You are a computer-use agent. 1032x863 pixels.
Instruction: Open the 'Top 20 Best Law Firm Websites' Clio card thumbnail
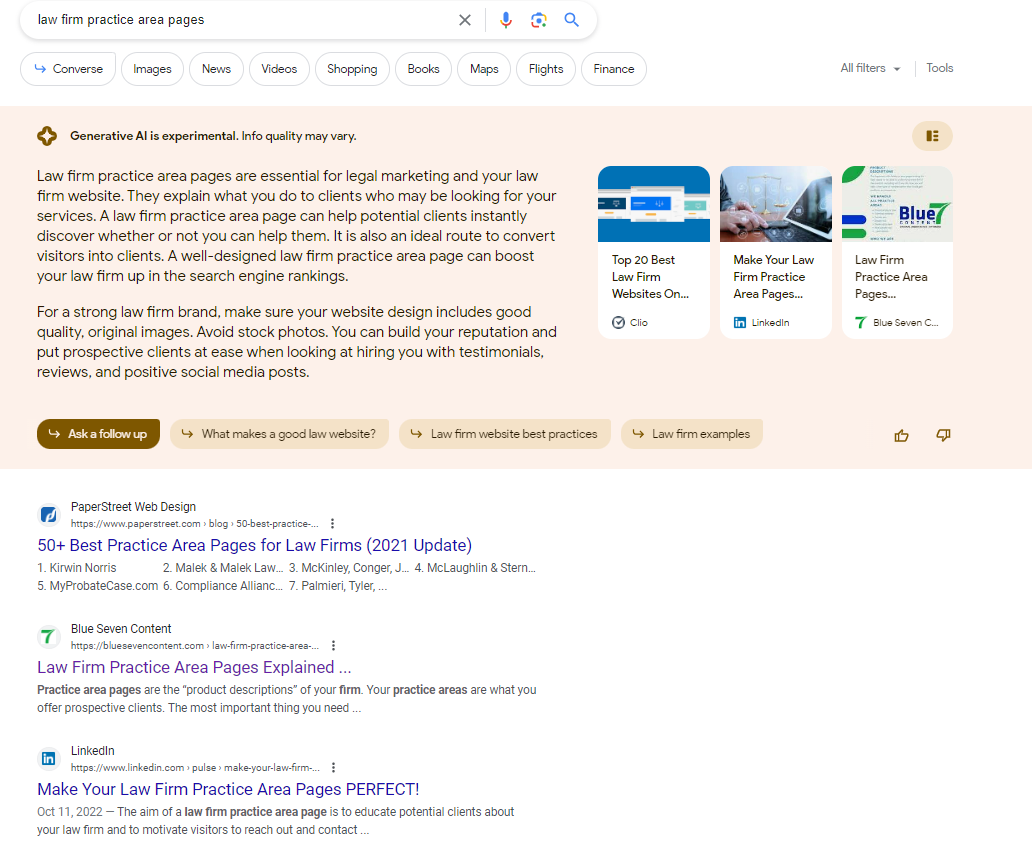tap(654, 204)
